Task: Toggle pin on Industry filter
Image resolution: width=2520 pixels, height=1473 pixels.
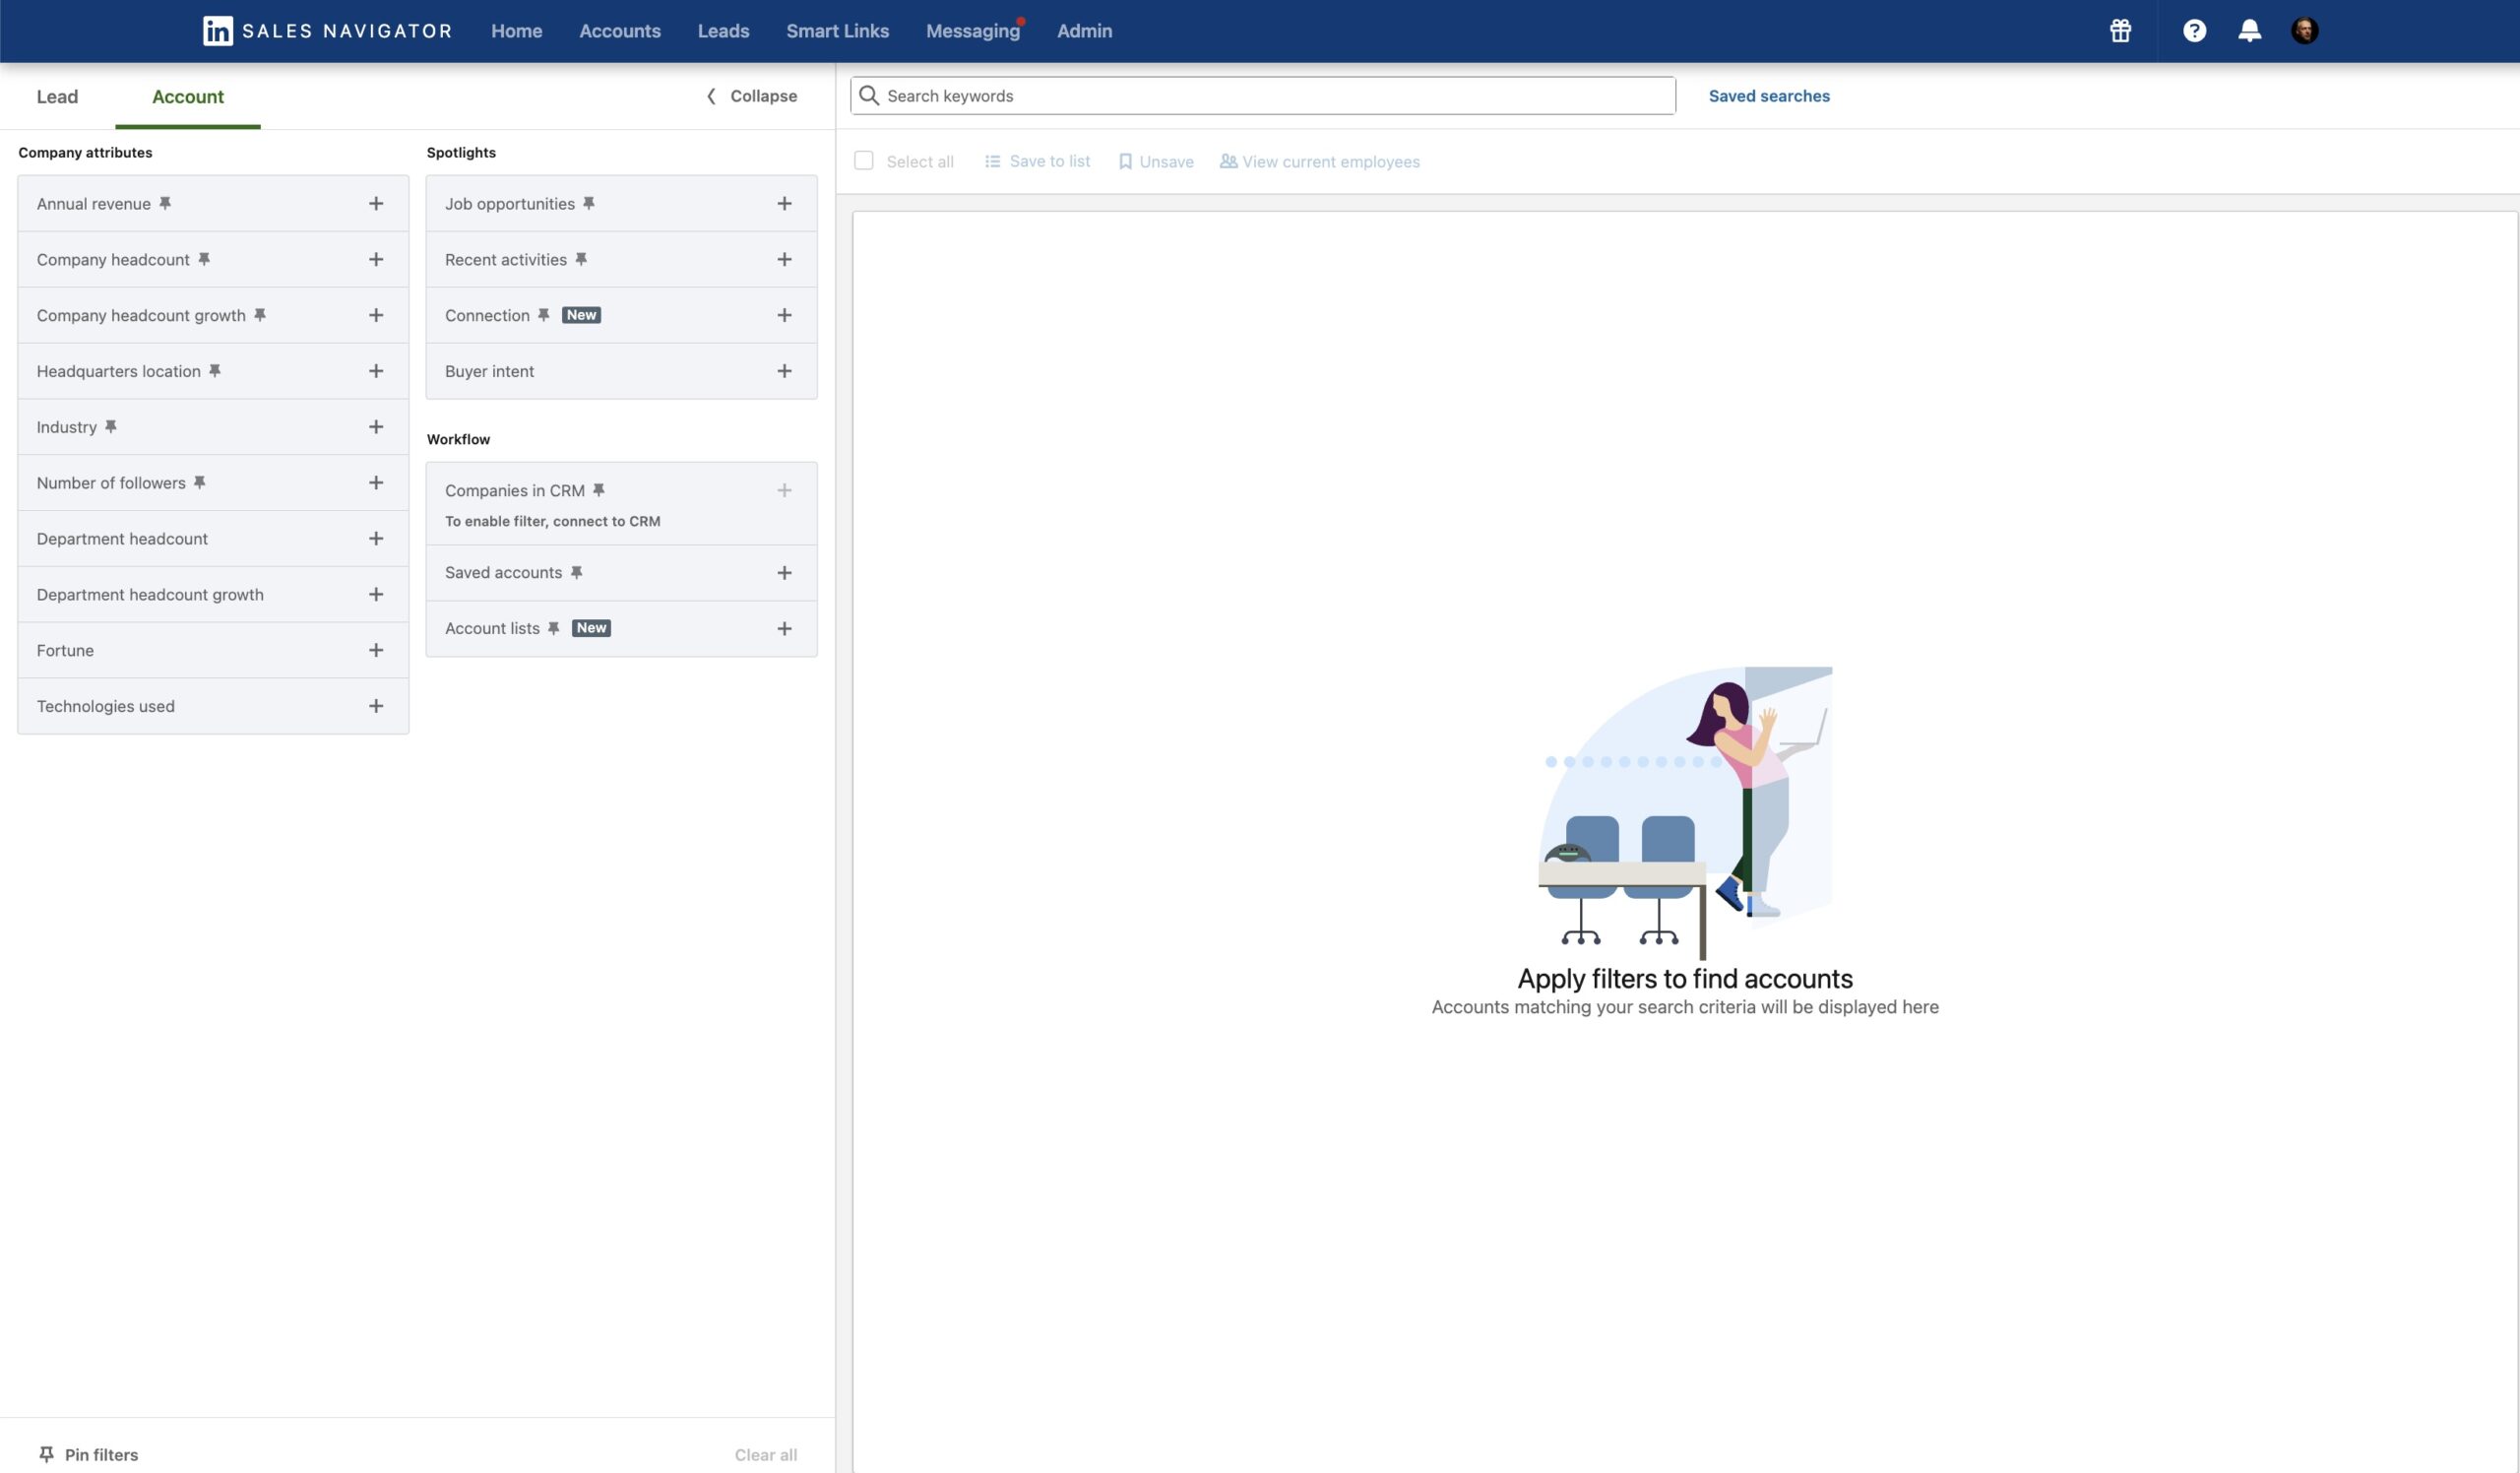Action: tap(111, 427)
